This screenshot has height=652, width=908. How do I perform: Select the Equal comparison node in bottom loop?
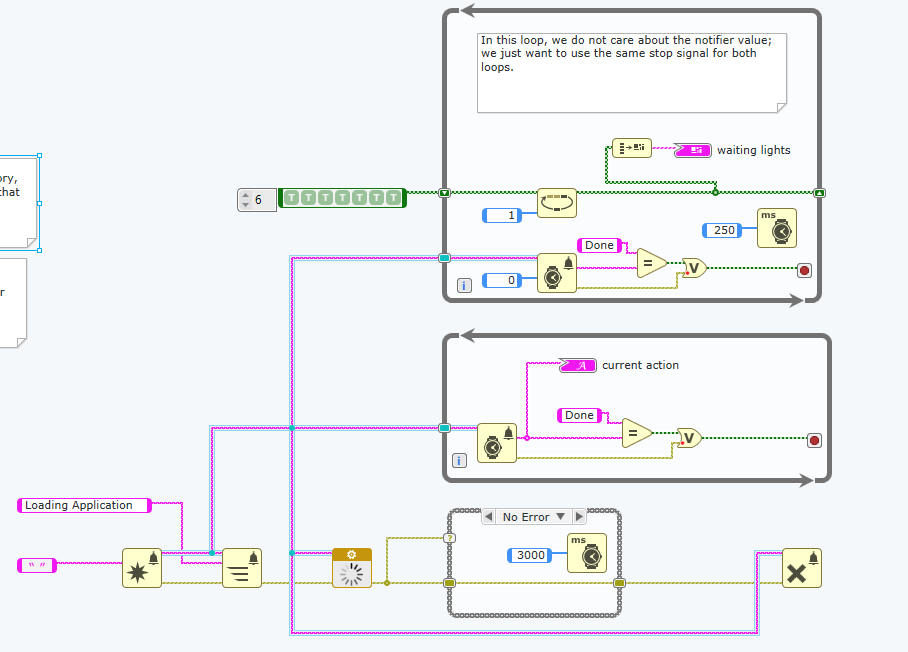[636, 433]
